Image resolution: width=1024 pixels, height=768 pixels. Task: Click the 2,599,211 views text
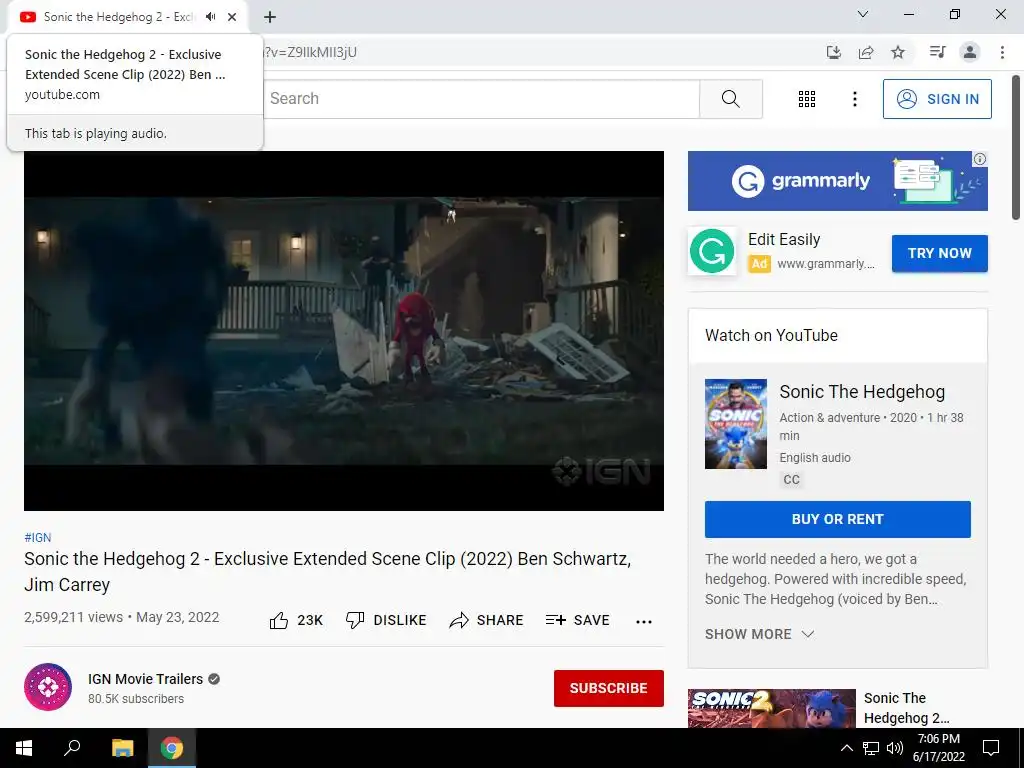pos(73,617)
